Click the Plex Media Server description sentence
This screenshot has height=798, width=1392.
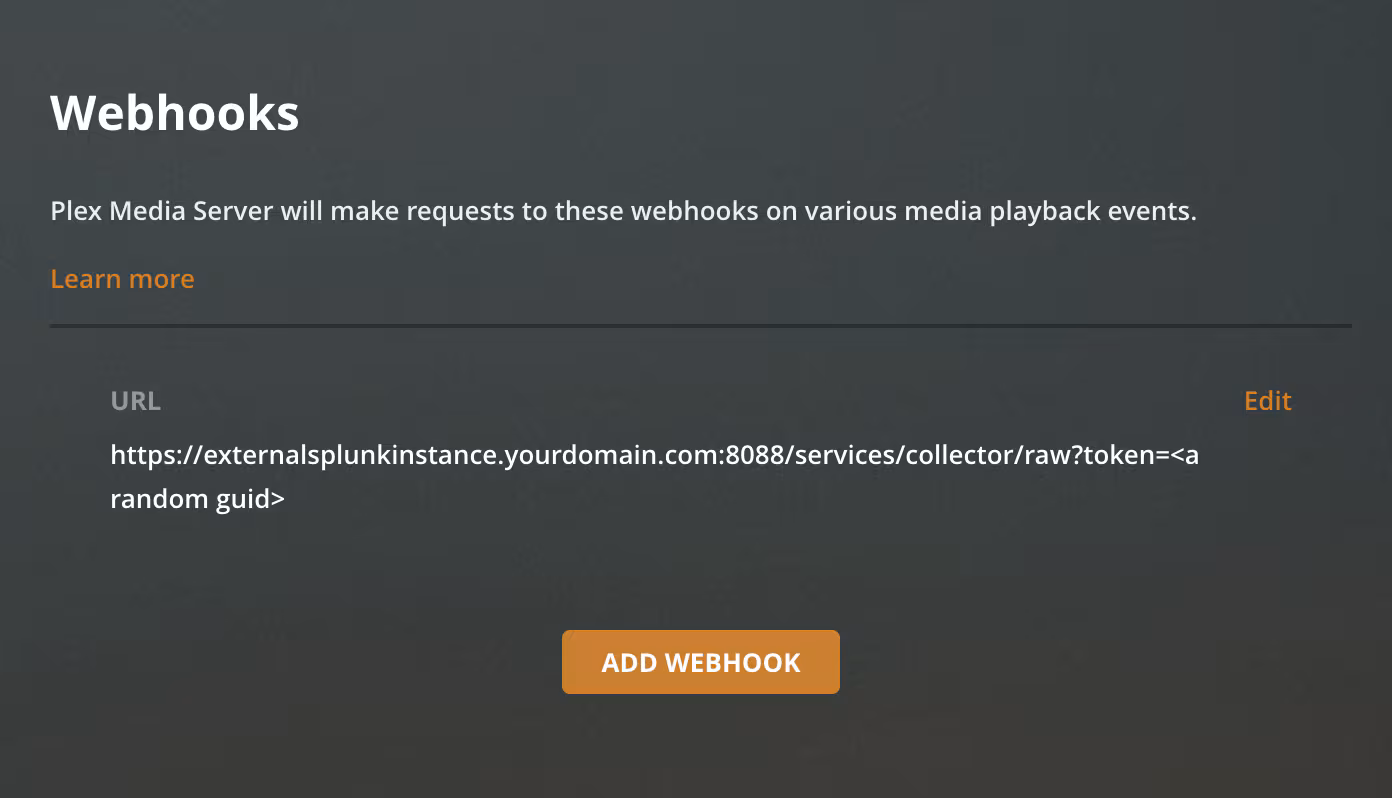coord(623,212)
